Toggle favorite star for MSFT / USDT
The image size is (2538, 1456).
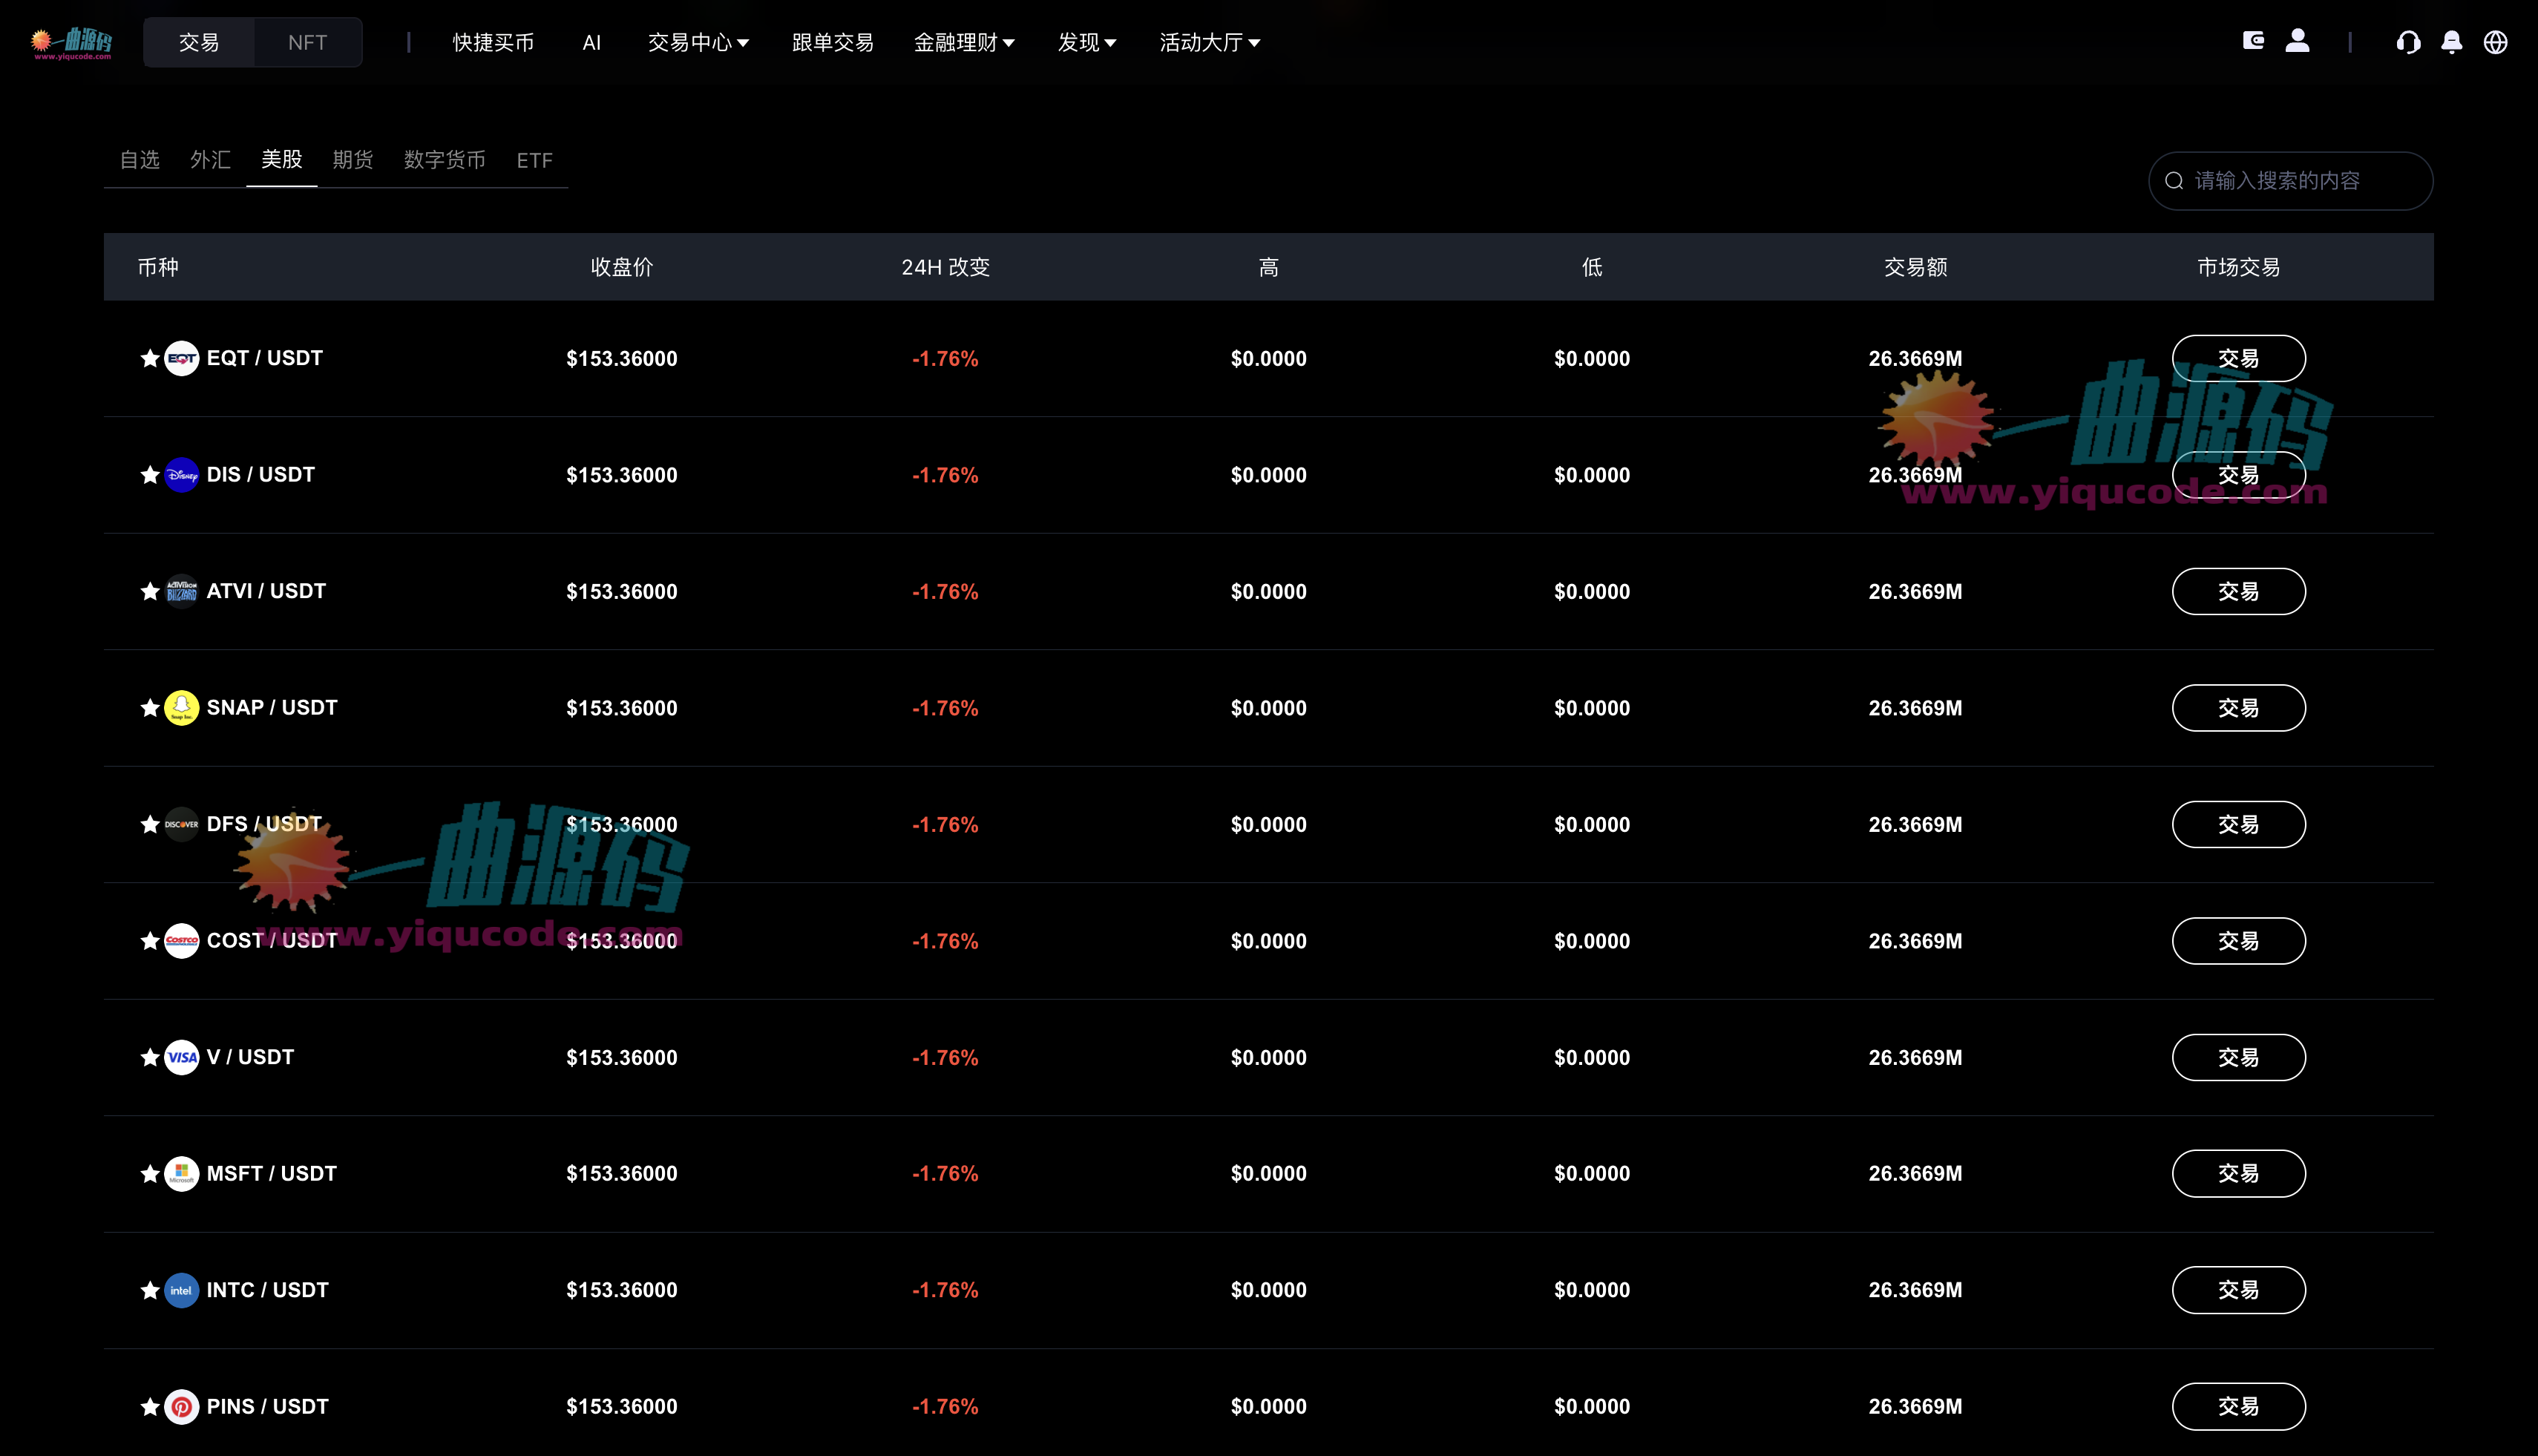150,1174
